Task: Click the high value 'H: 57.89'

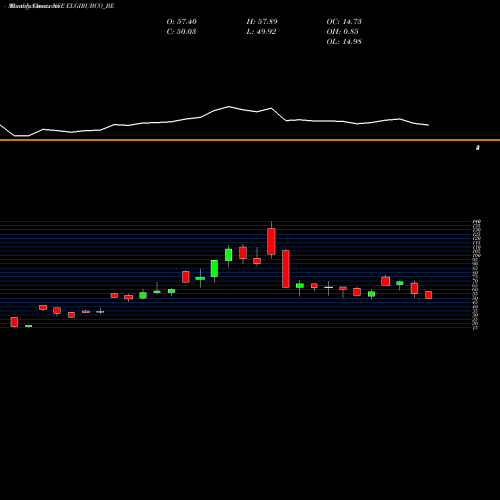Action: coord(262,22)
